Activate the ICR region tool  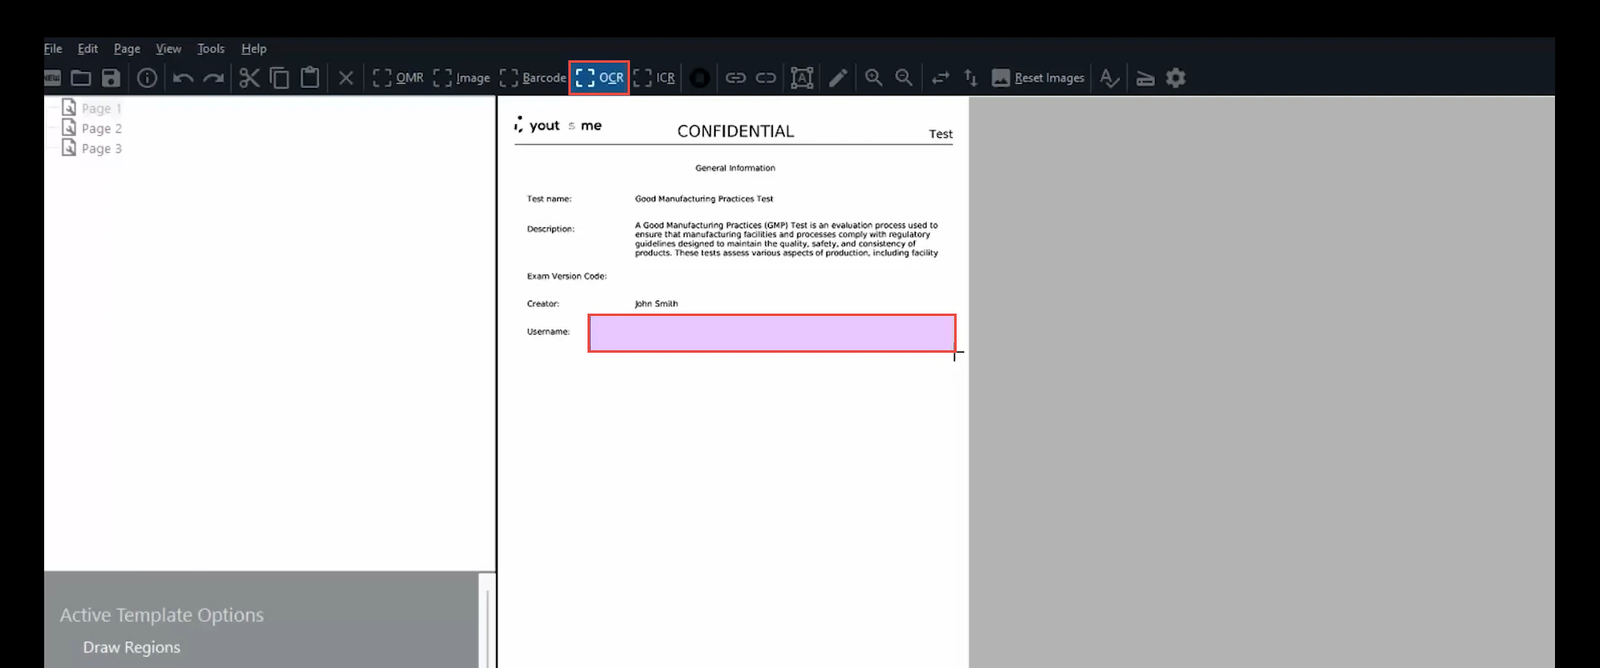[x=654, y=78]
